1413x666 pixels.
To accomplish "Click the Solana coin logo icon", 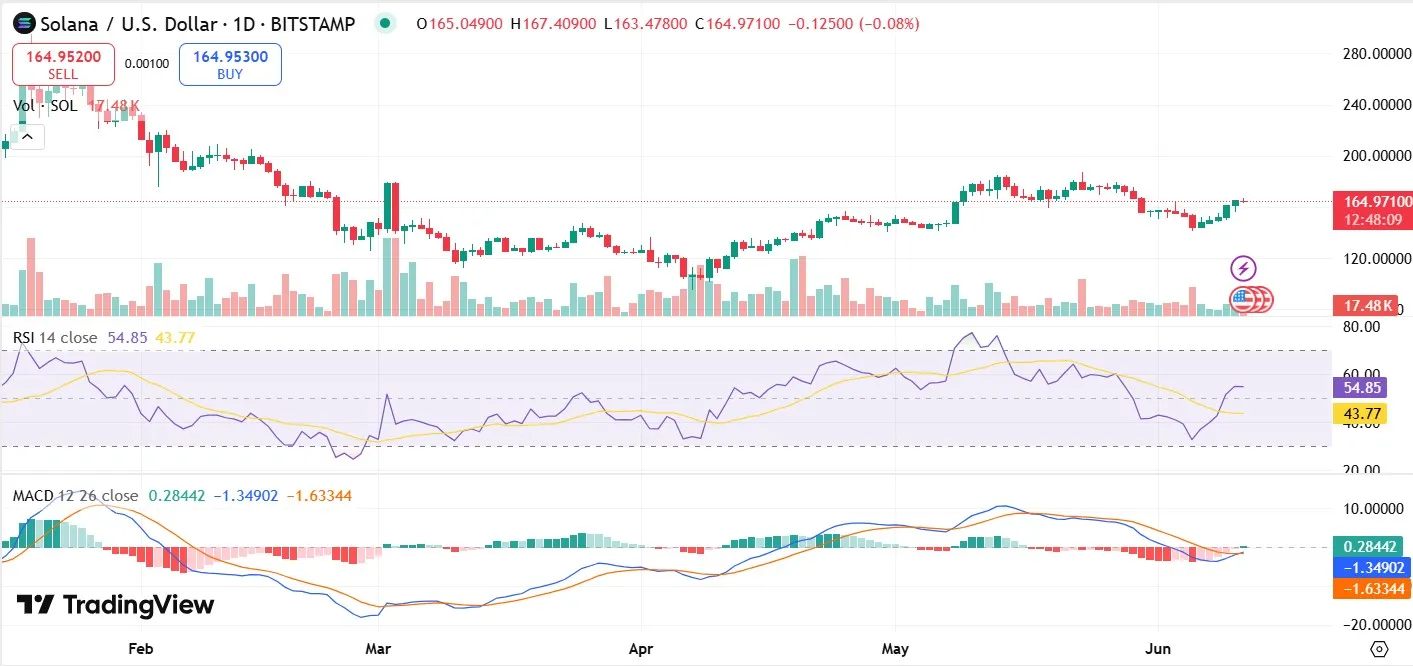I will tap(22, 23).
